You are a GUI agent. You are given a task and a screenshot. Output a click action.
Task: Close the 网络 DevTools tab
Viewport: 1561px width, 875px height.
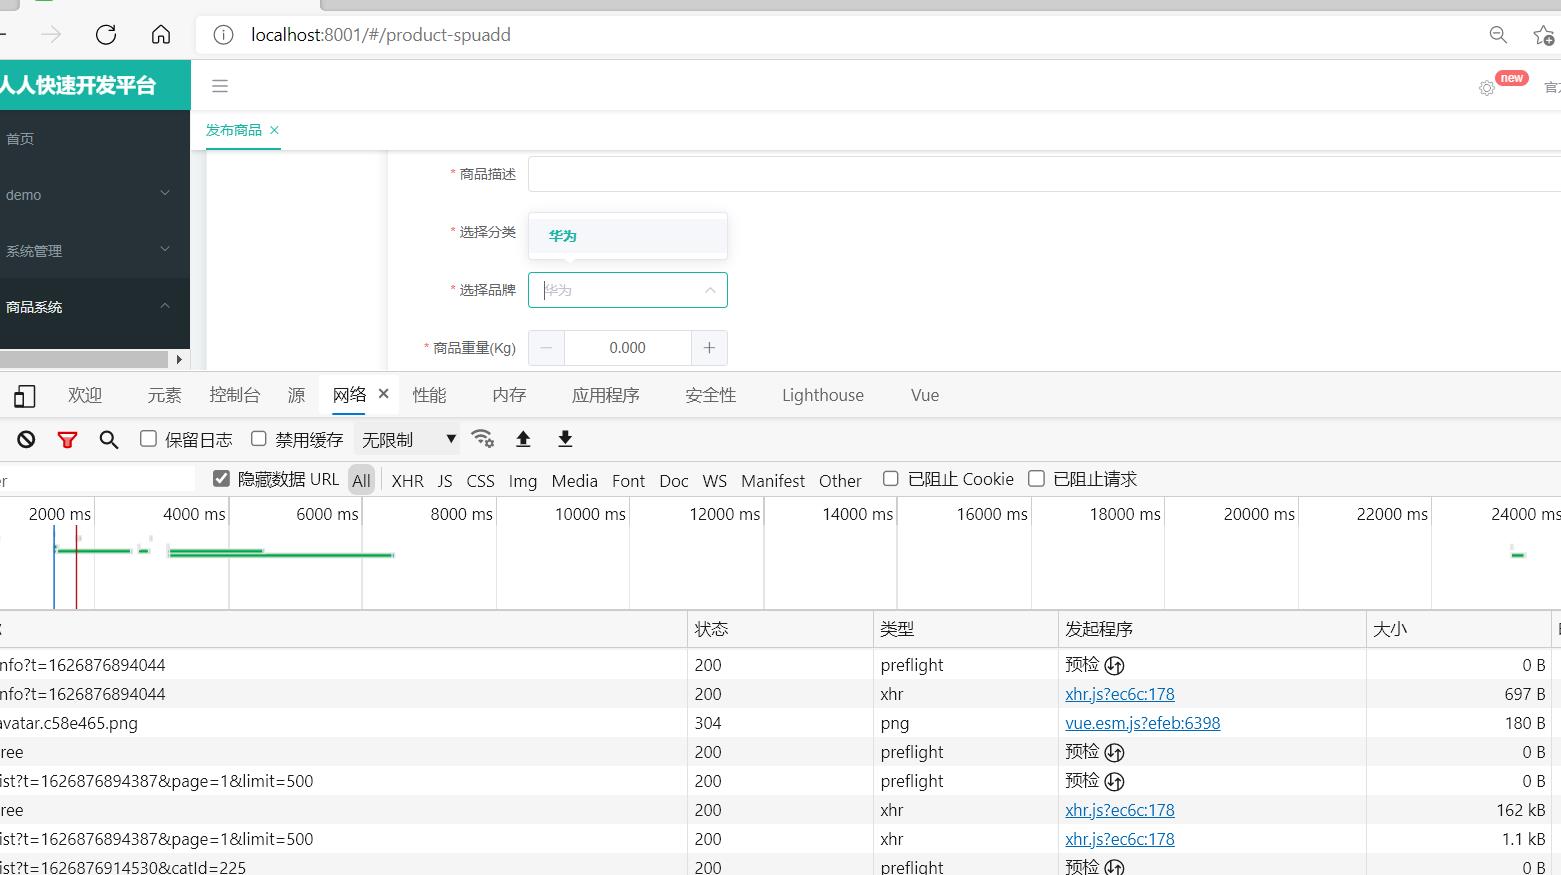click(x=383, y=394)
